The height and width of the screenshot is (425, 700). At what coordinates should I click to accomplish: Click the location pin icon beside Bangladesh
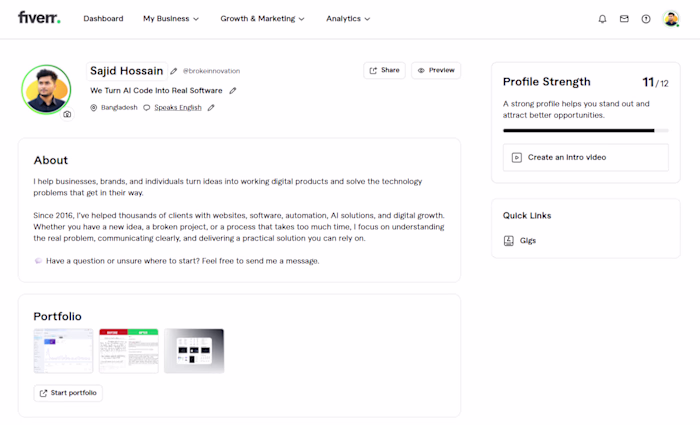94,108
